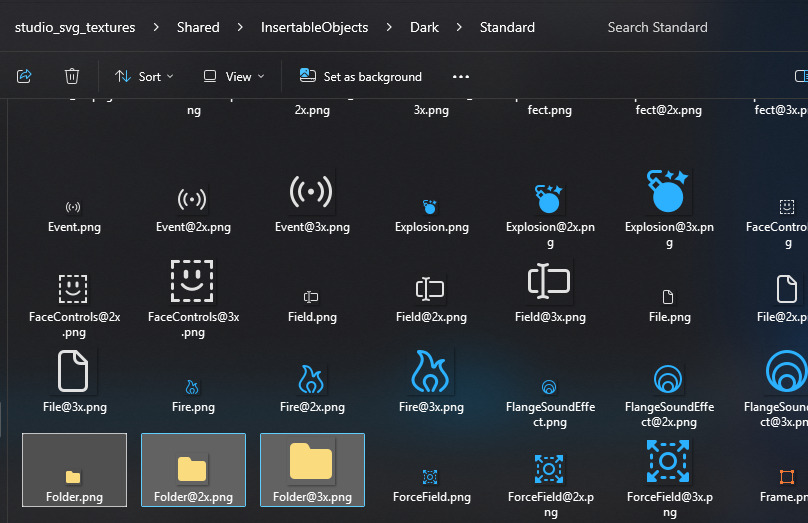Select the File.png icon

668,297
